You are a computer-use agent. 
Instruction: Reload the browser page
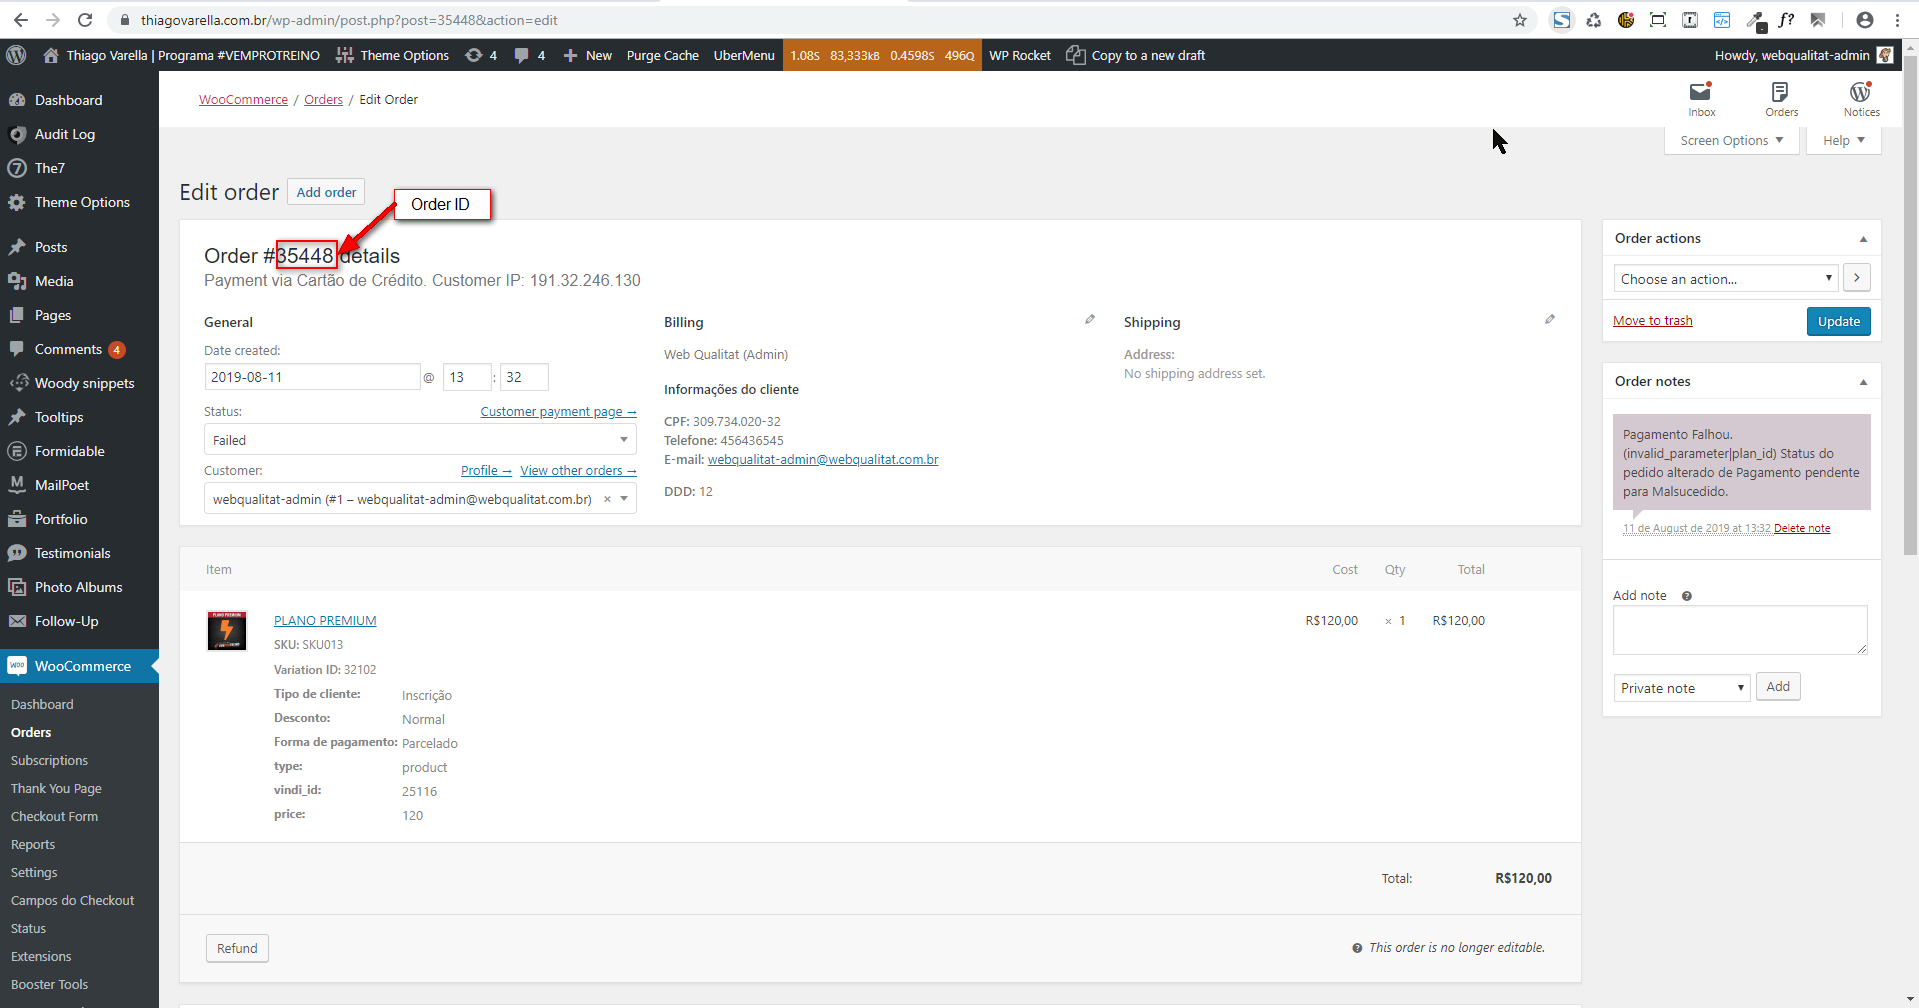tap(85, 20)
